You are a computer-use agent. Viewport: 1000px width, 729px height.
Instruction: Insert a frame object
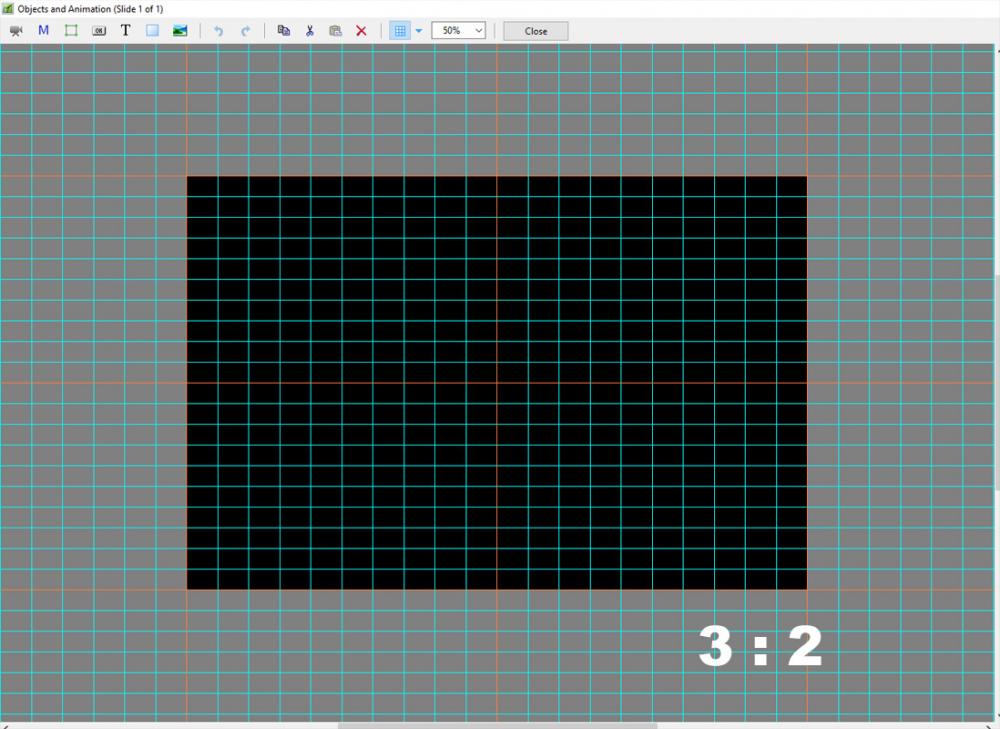coord(71,31)
